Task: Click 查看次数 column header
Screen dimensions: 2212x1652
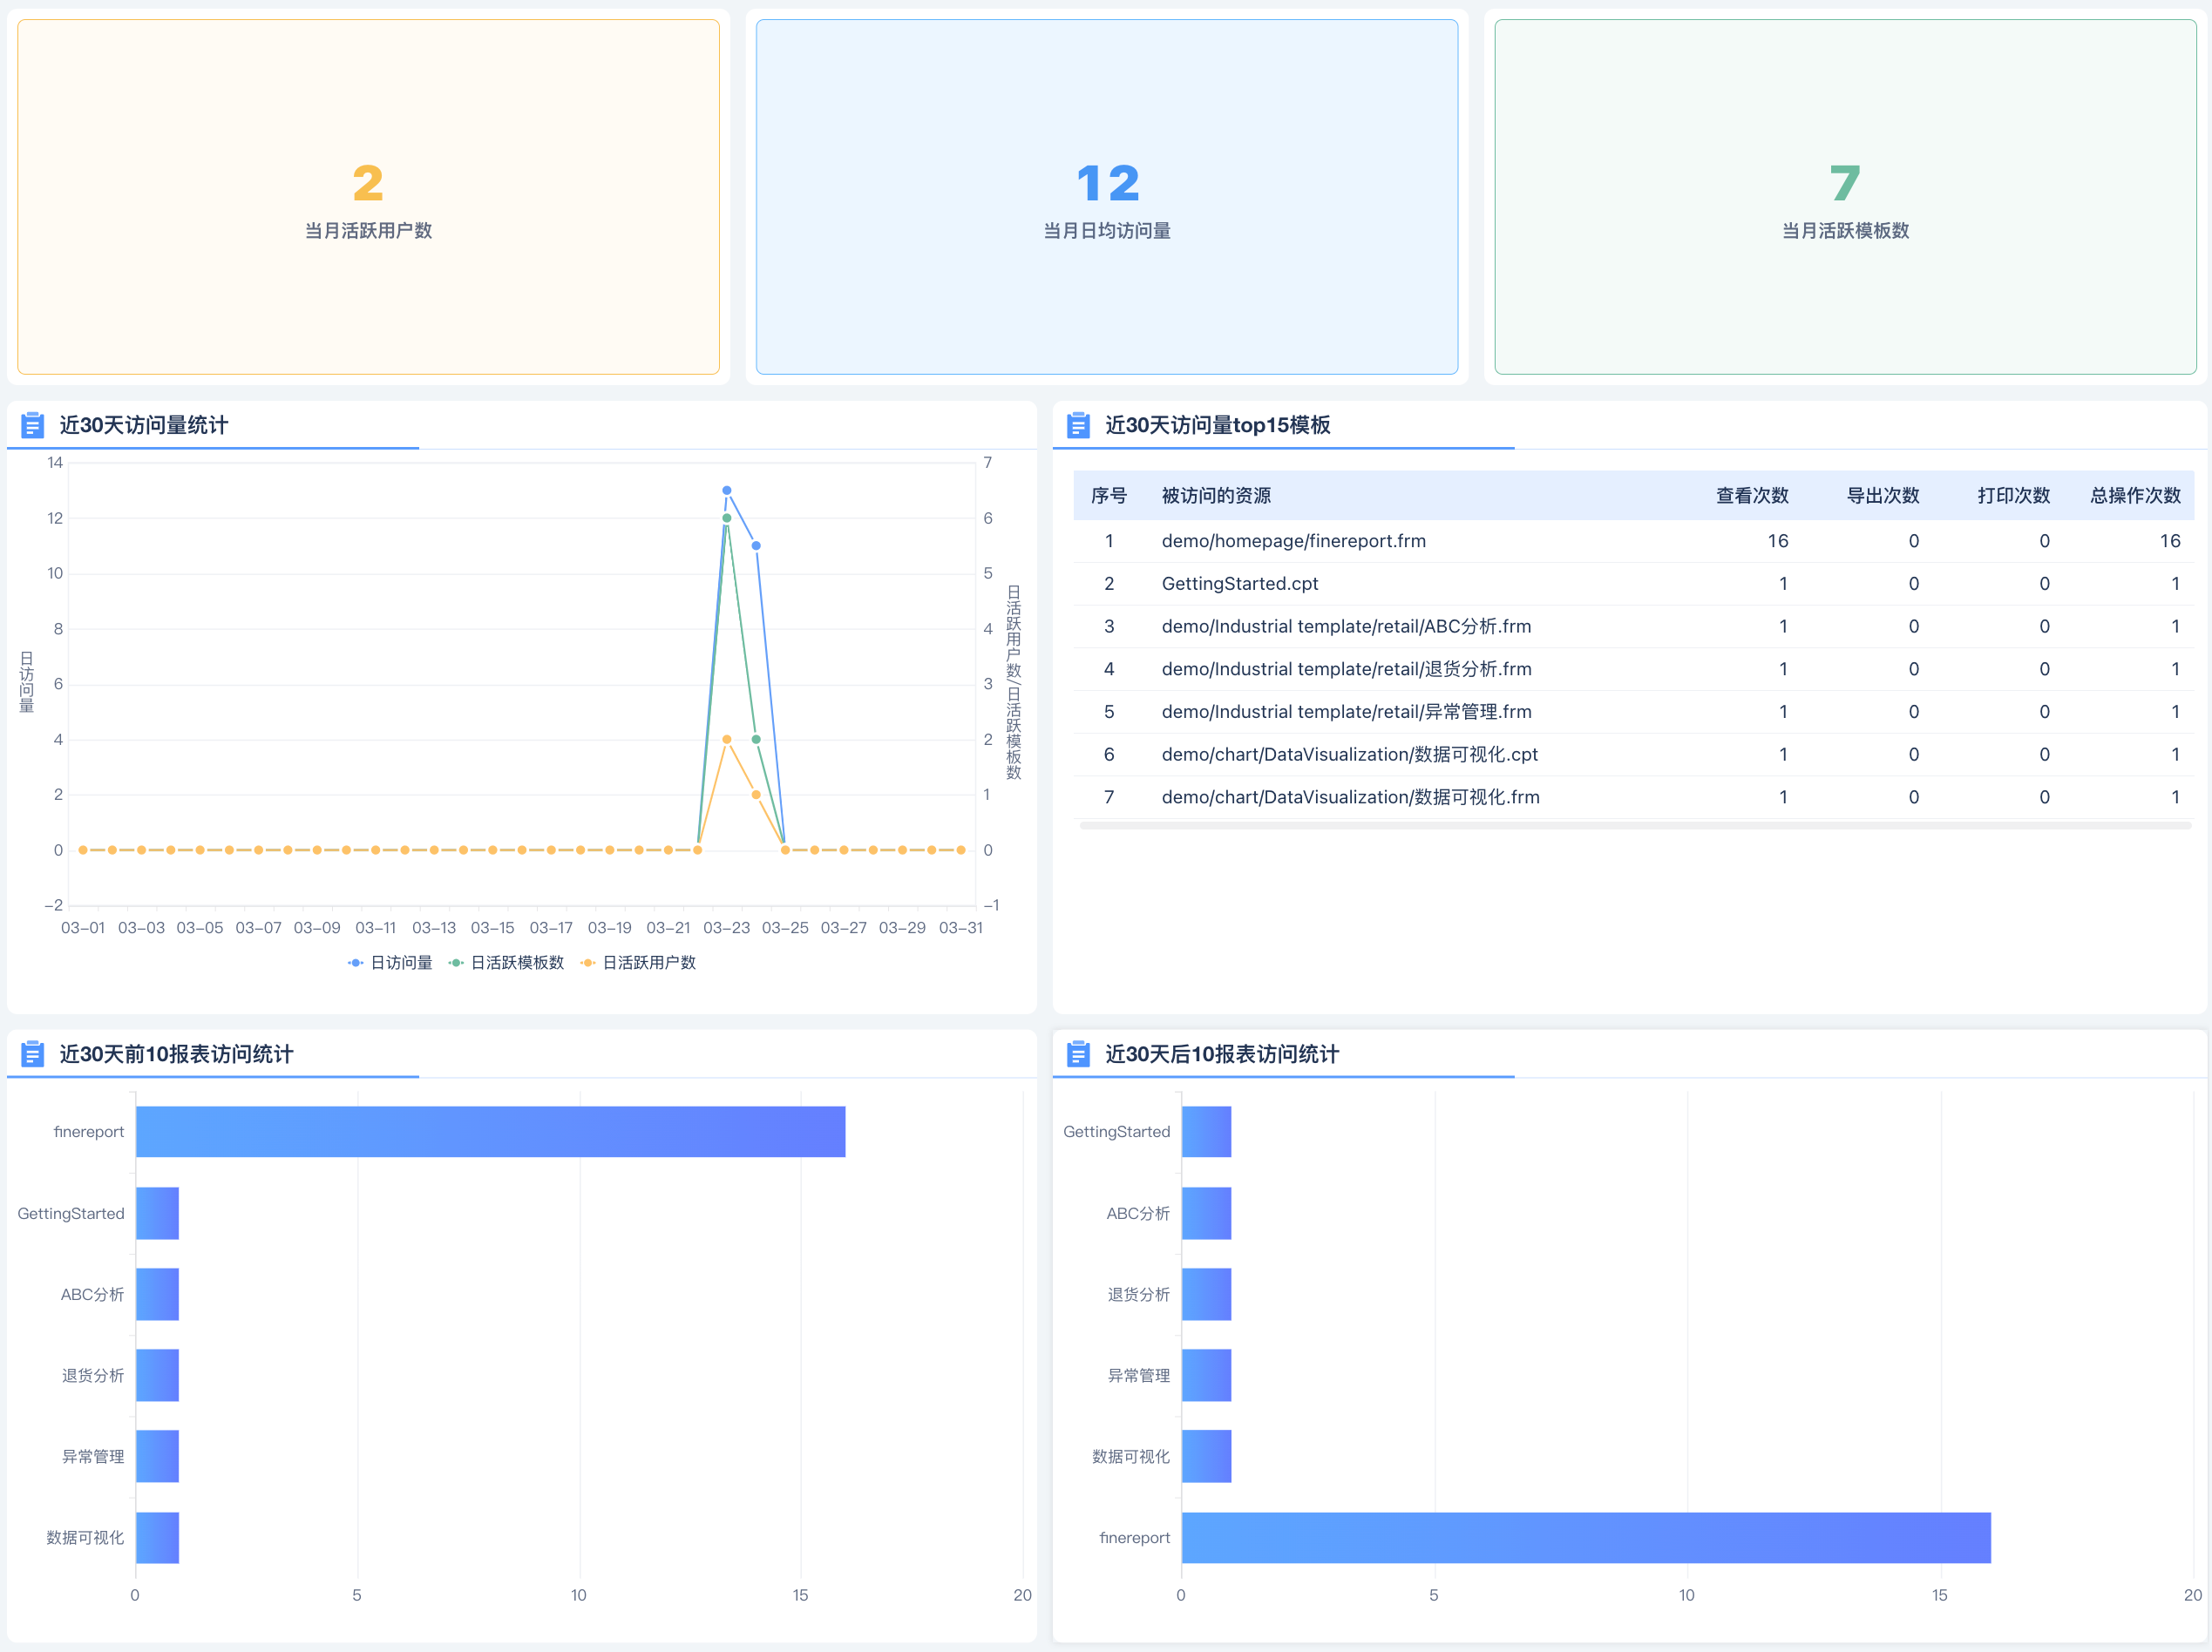Action: [x=1751, y=496]
